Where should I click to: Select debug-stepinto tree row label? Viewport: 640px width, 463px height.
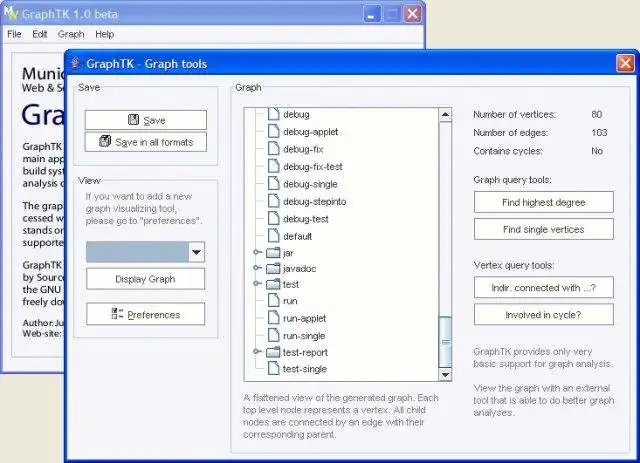(315, 201)
